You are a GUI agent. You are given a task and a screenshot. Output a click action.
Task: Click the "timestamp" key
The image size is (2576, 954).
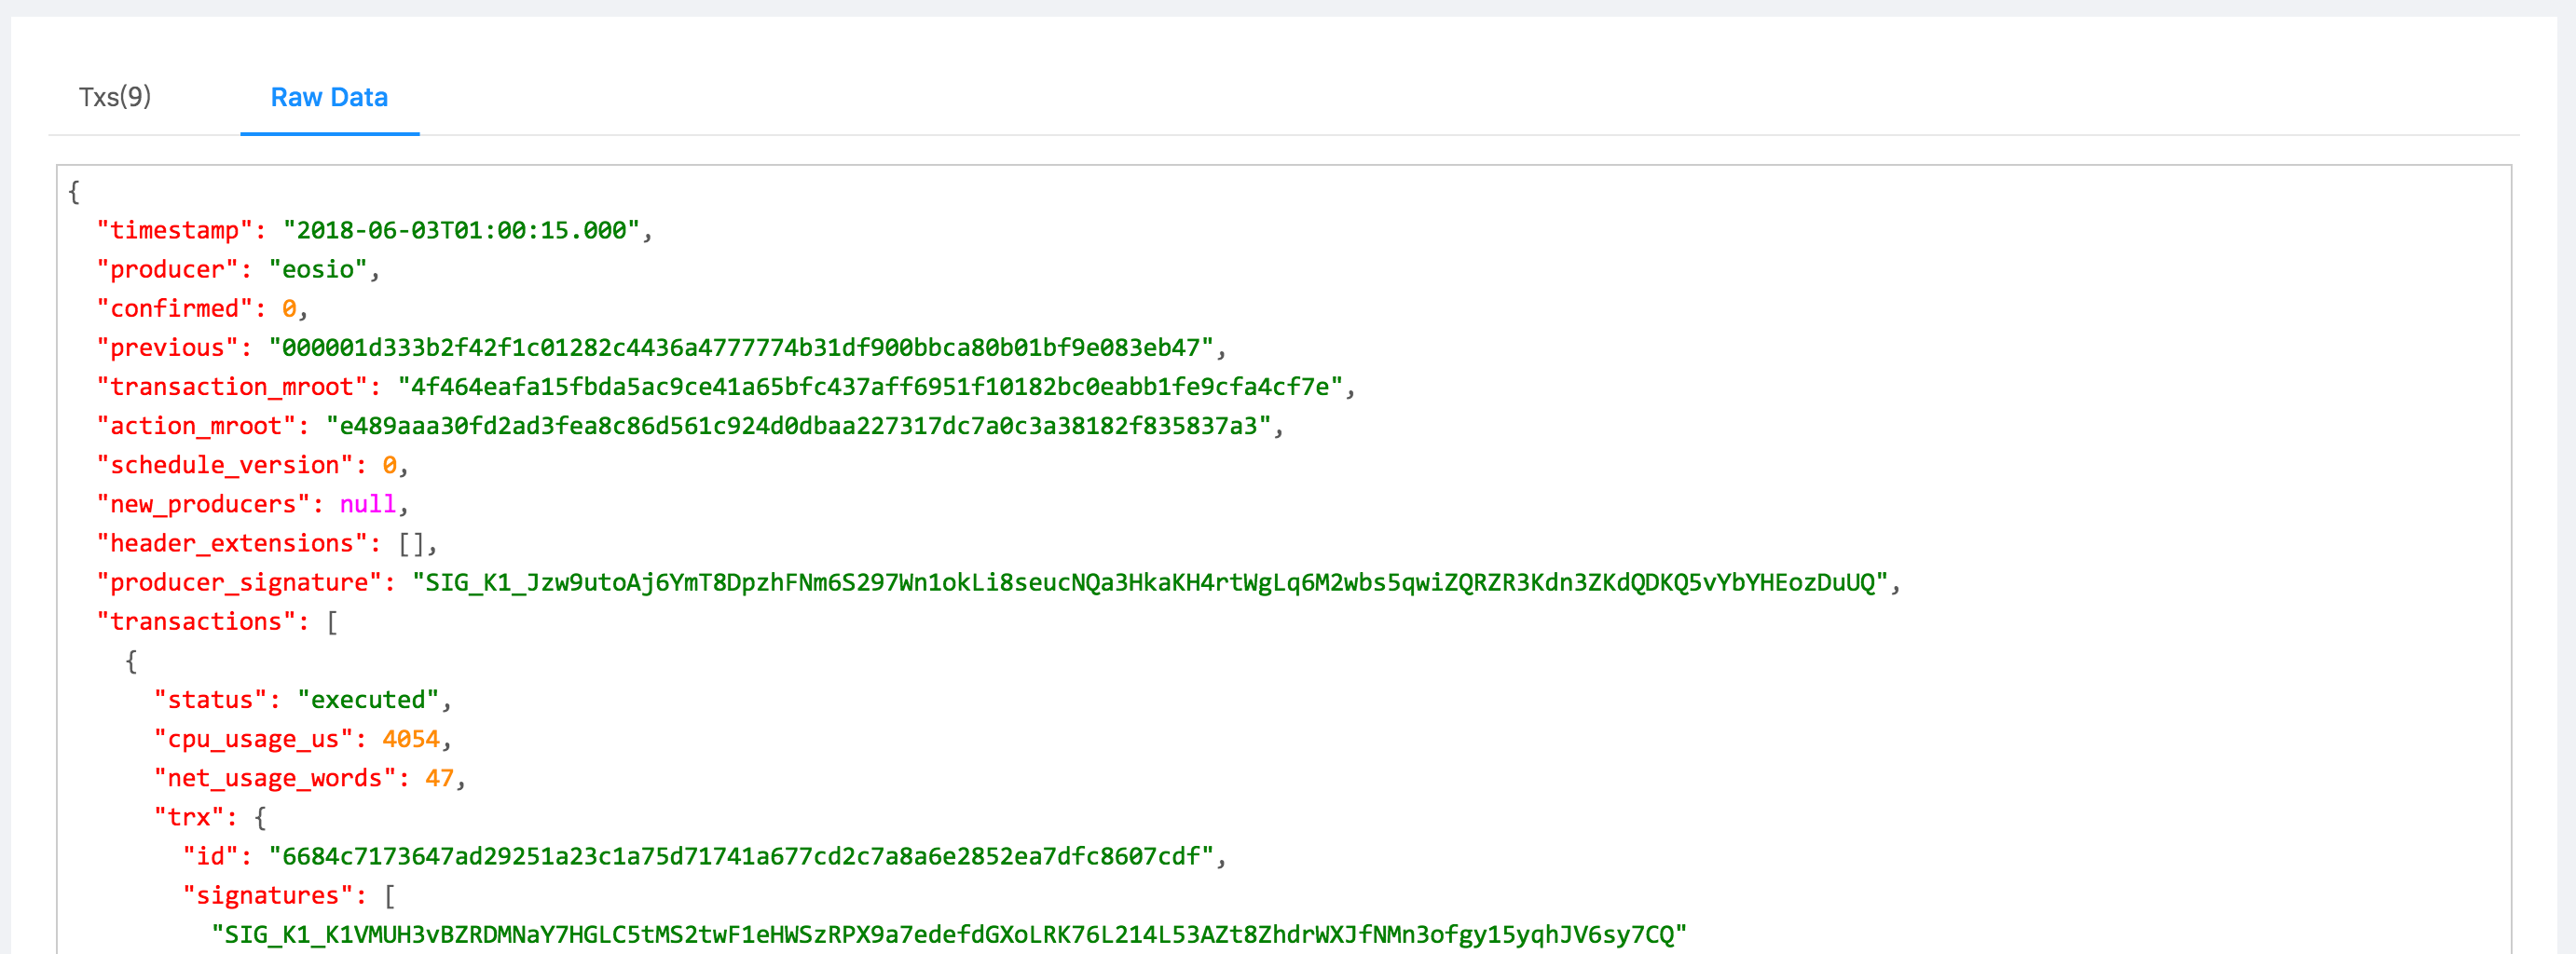coord(175,230)
